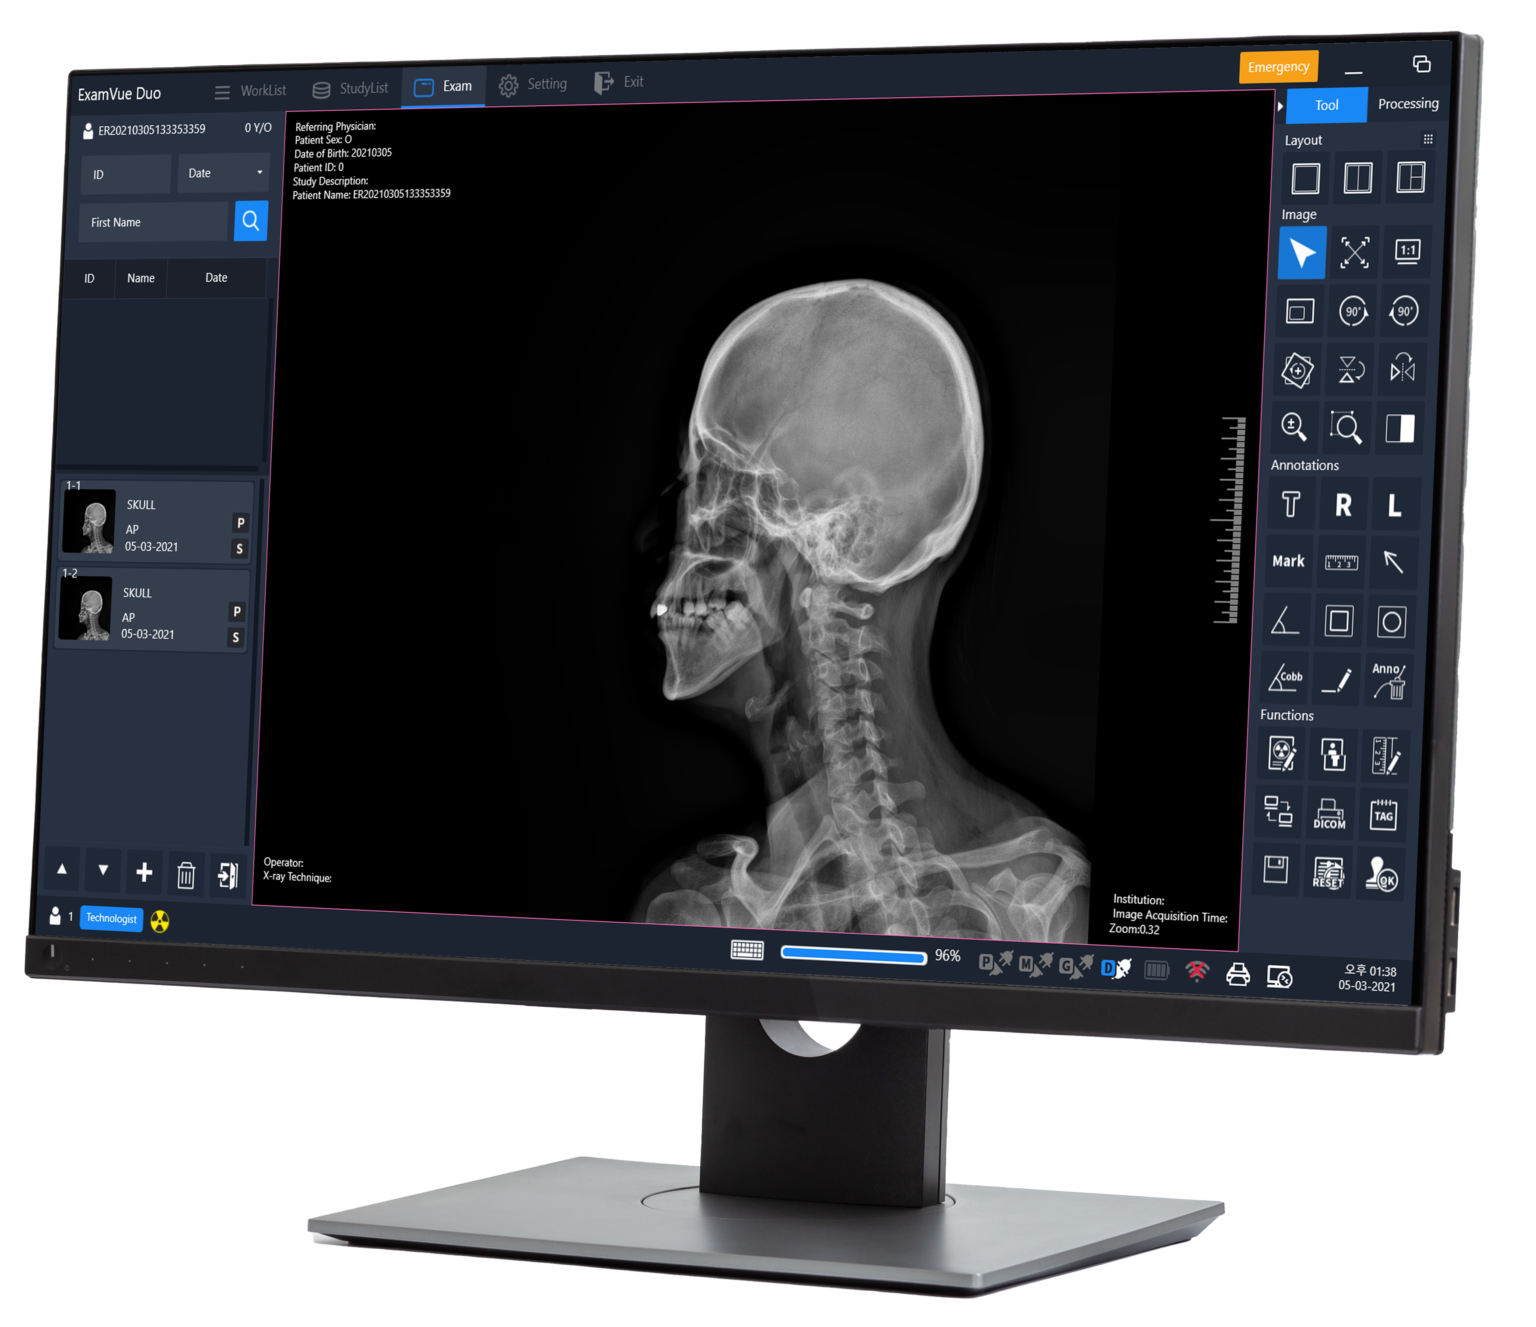Image resolution: width=1536 pixels, height=1327 pixels.
Task: Click the RESET image function
Action: click(1329, 871)
